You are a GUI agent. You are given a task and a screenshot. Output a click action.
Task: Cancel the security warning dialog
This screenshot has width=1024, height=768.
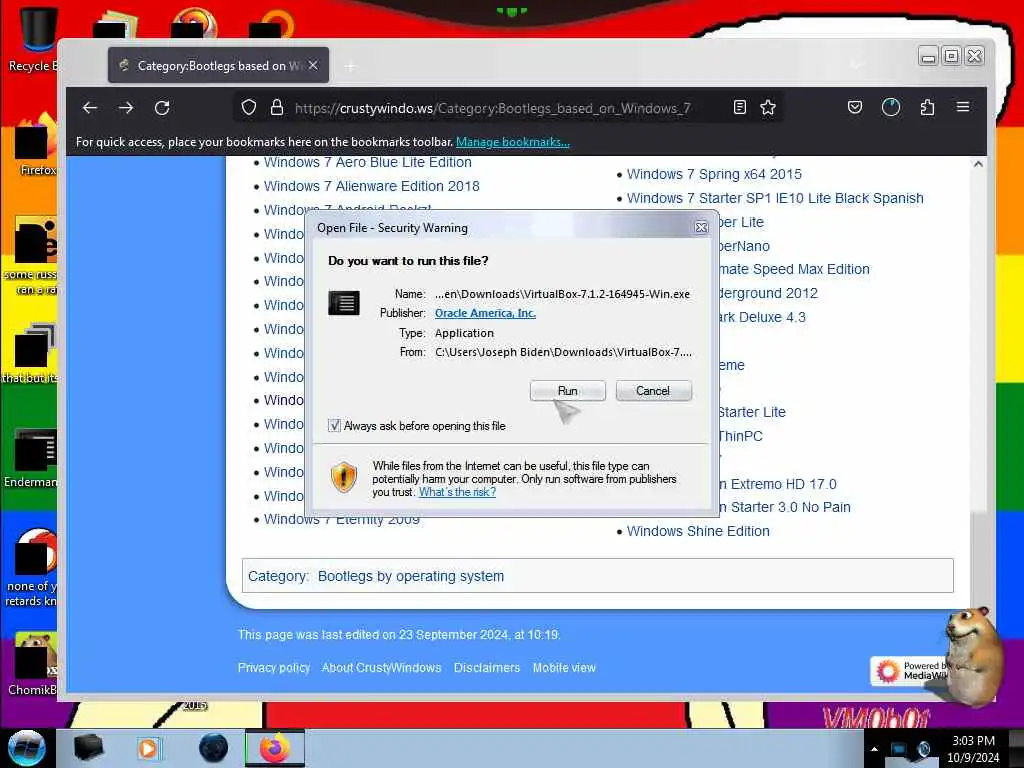point(653,391)
